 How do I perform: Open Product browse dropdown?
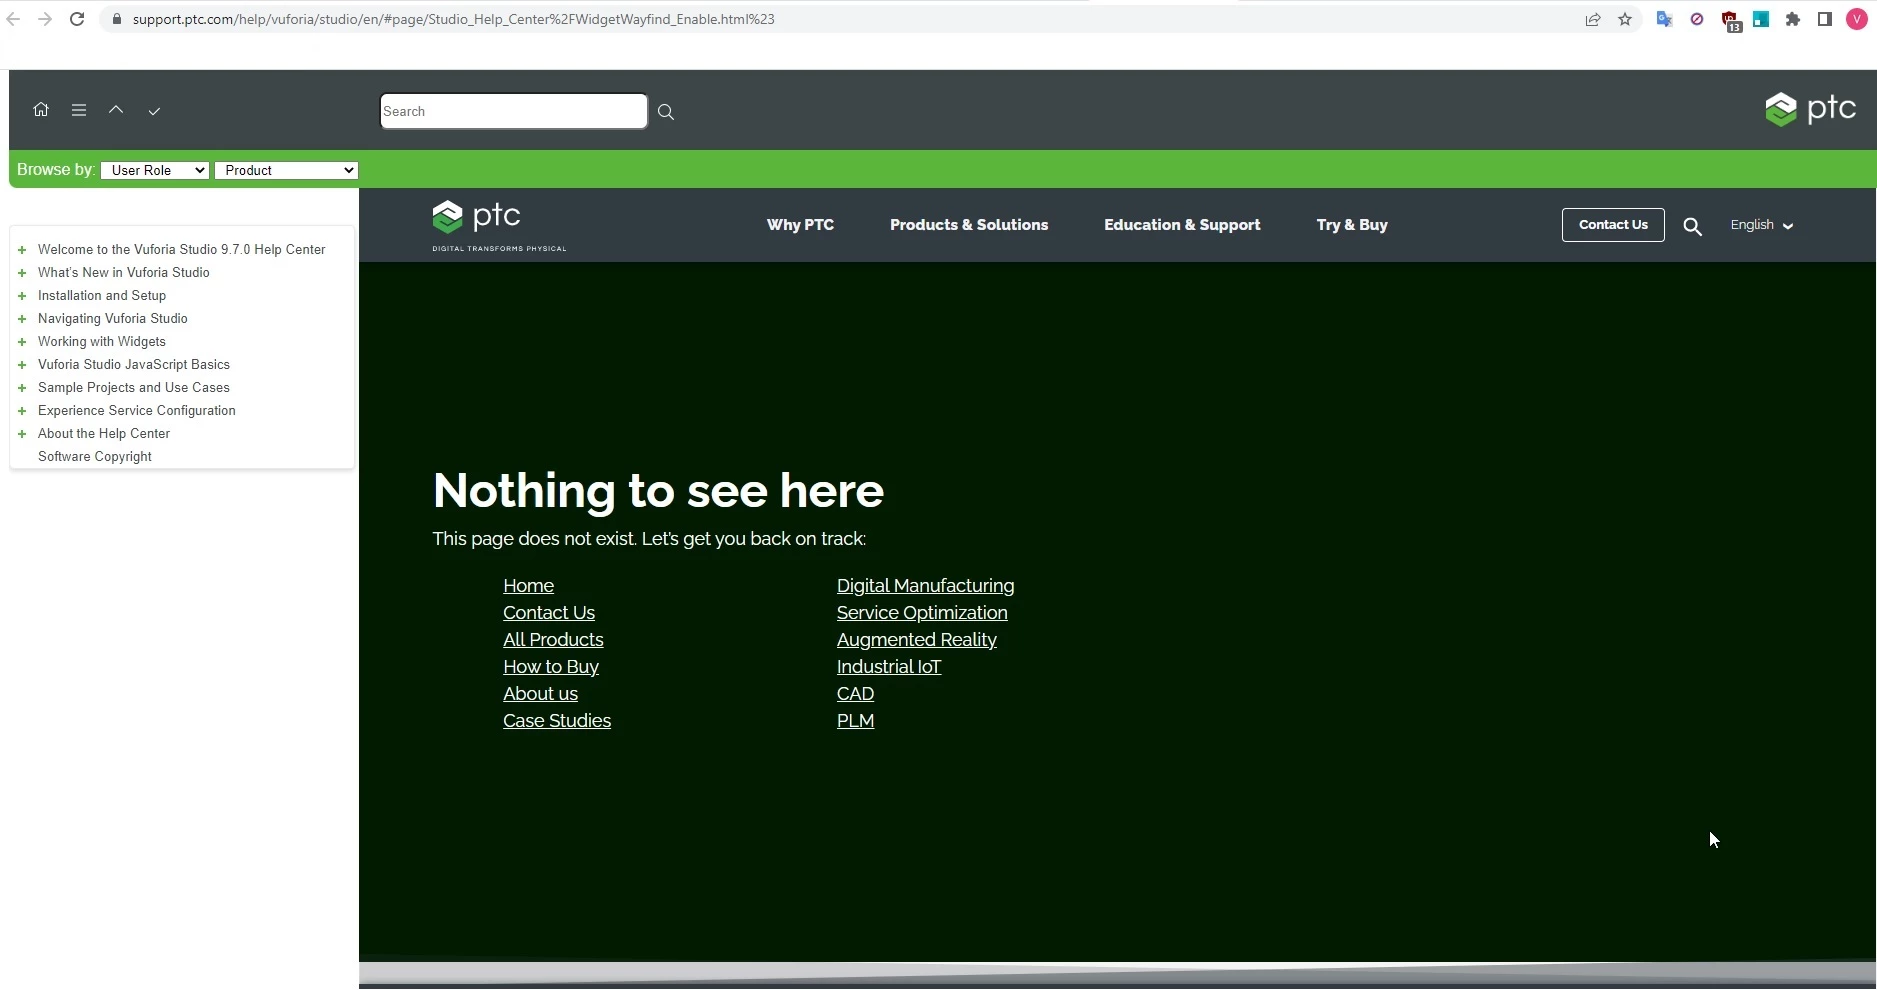[286, 170]
